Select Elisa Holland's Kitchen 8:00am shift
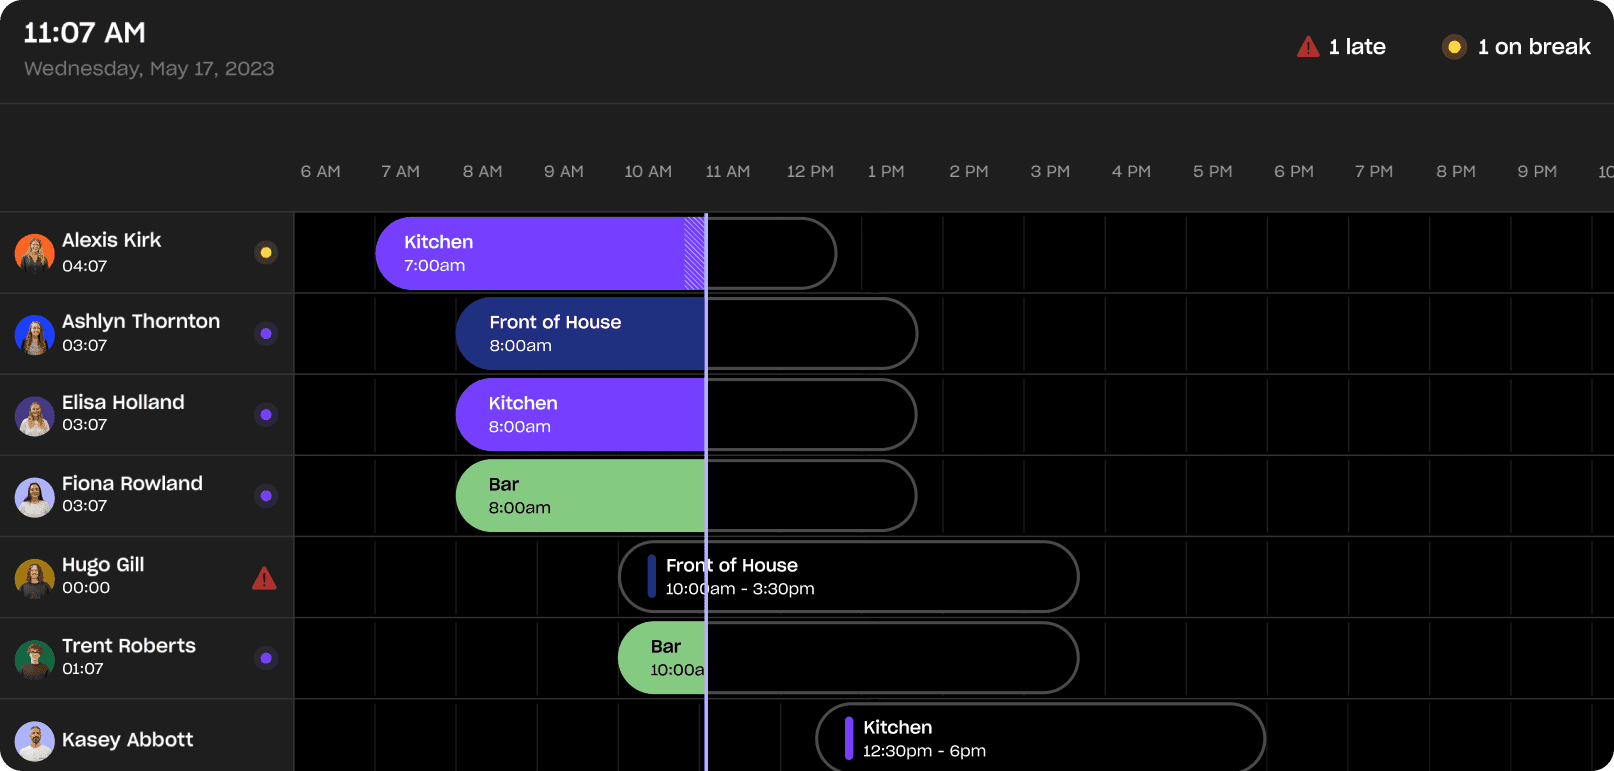The width and height of the screenshot is (1614, 771). (580, 415)
